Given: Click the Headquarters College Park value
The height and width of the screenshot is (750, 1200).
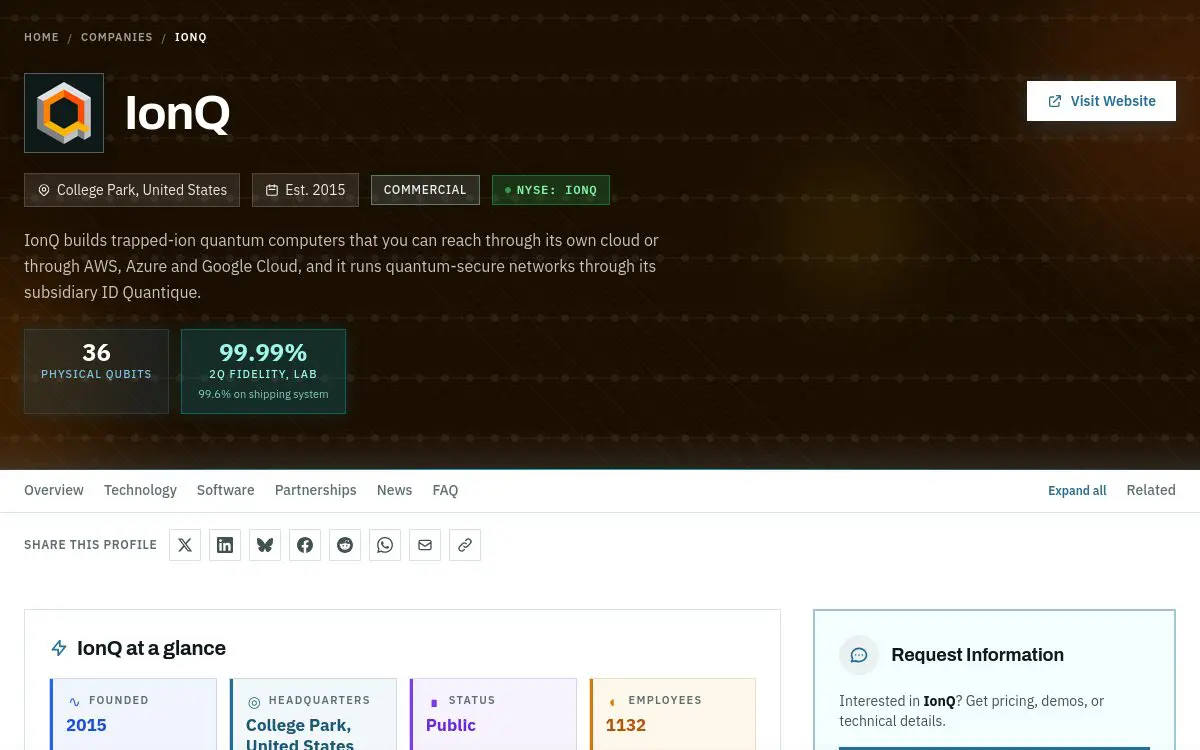Looking at the screenshot, I should (300, 734).
